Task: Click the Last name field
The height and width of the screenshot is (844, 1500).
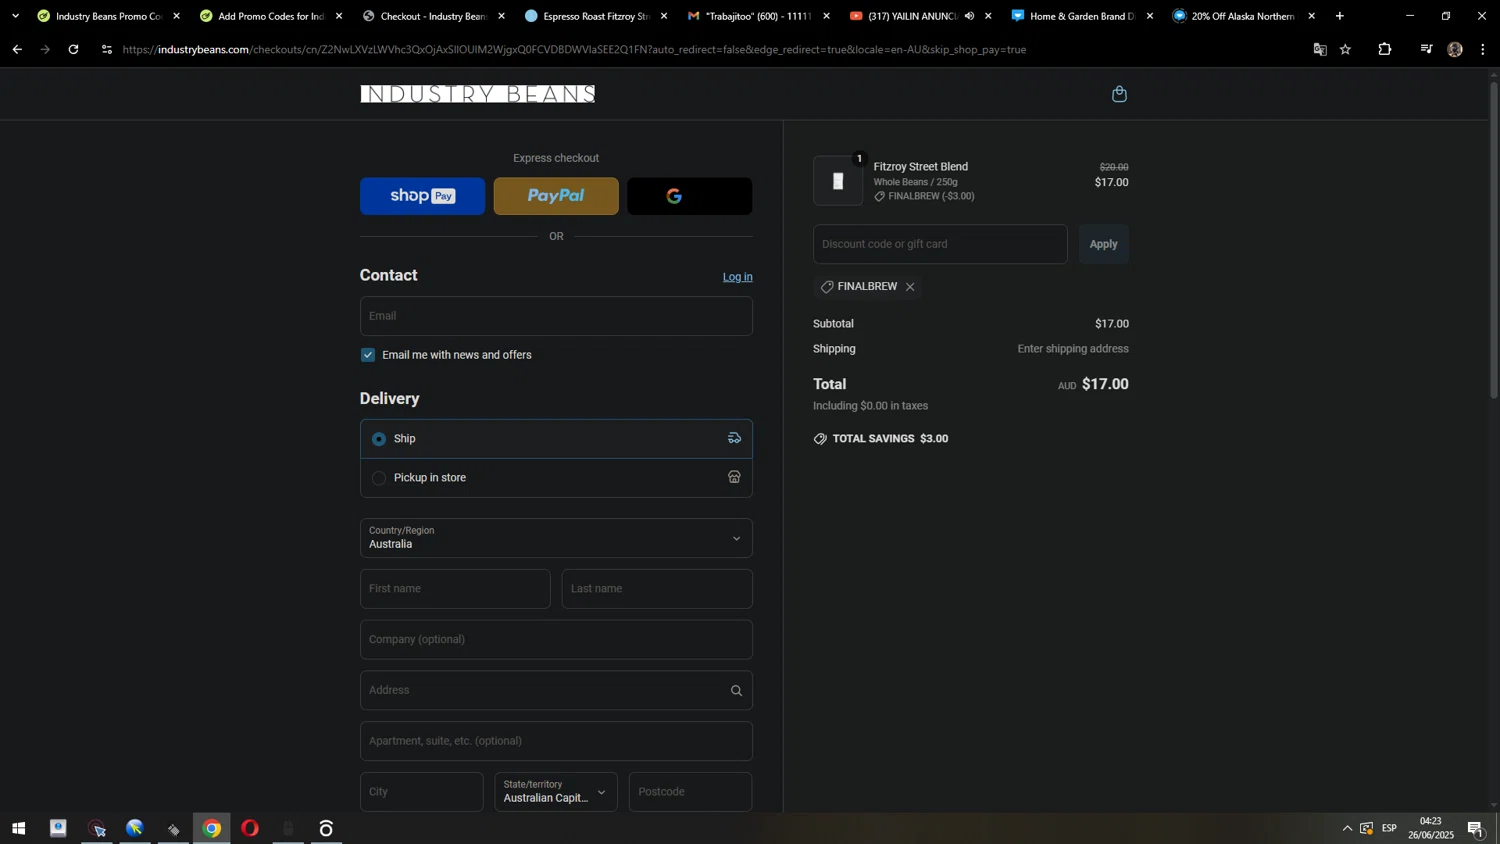Action: pos(657,589)
